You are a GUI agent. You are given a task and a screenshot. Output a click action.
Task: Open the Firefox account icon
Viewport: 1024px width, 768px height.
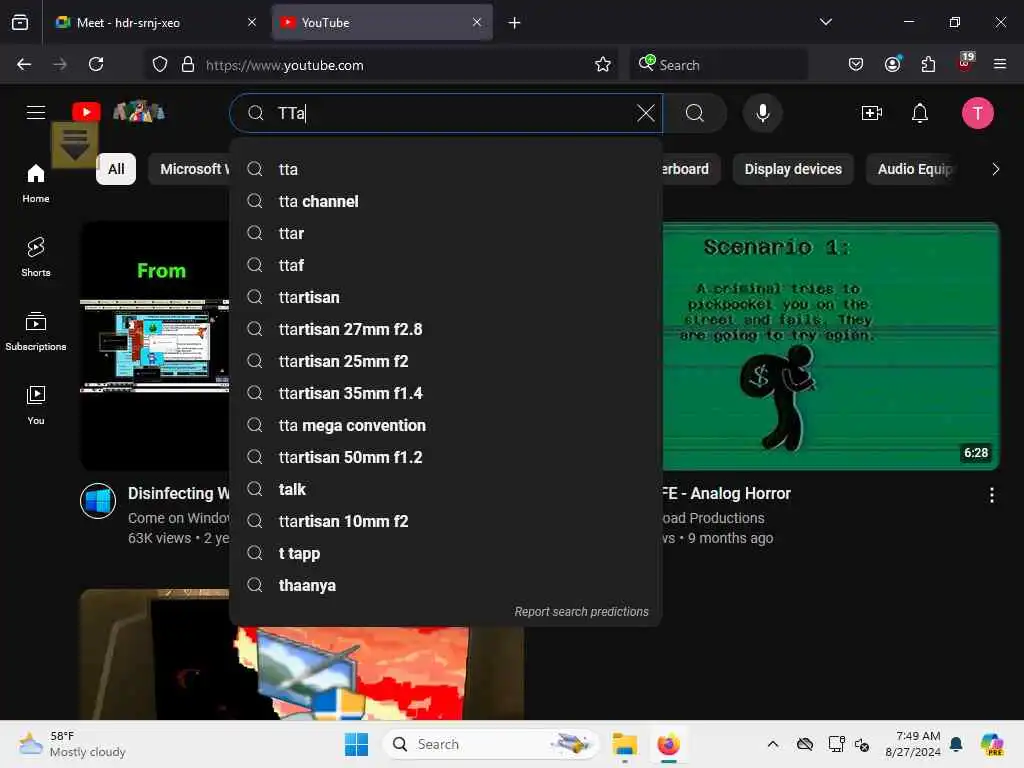coord(893,64)
